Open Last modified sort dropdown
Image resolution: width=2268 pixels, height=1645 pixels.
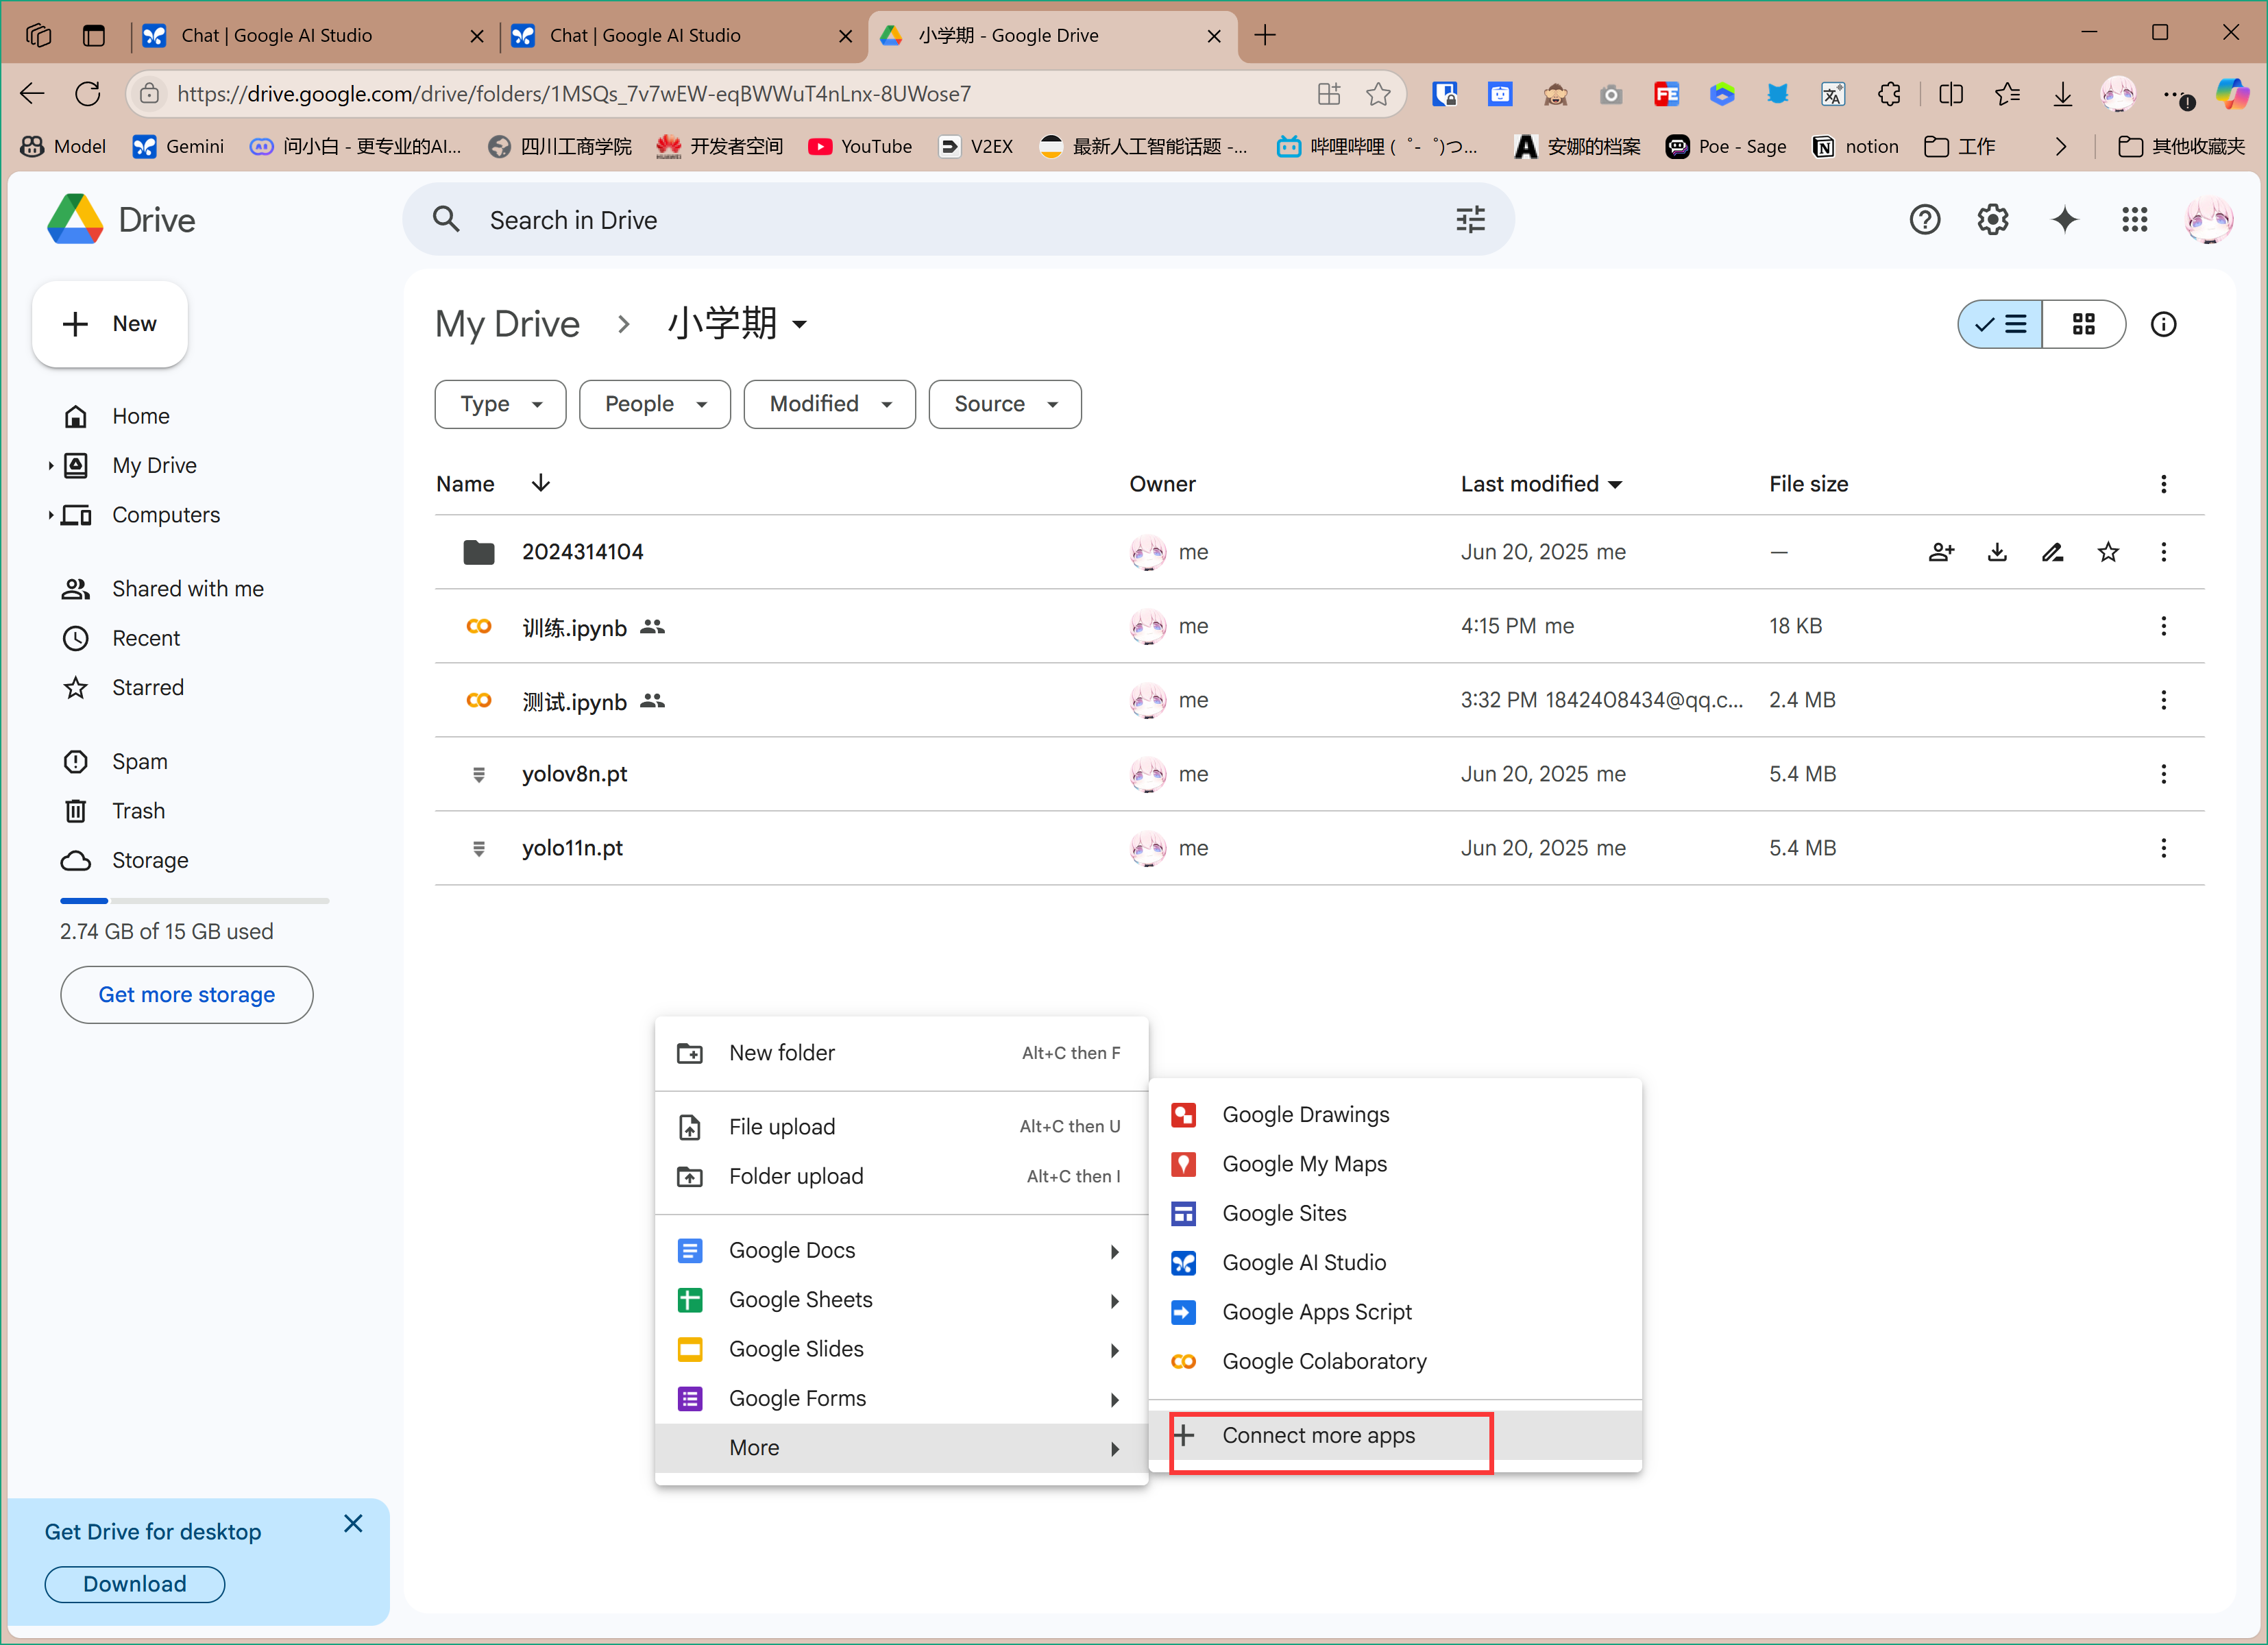point(1541,484)
